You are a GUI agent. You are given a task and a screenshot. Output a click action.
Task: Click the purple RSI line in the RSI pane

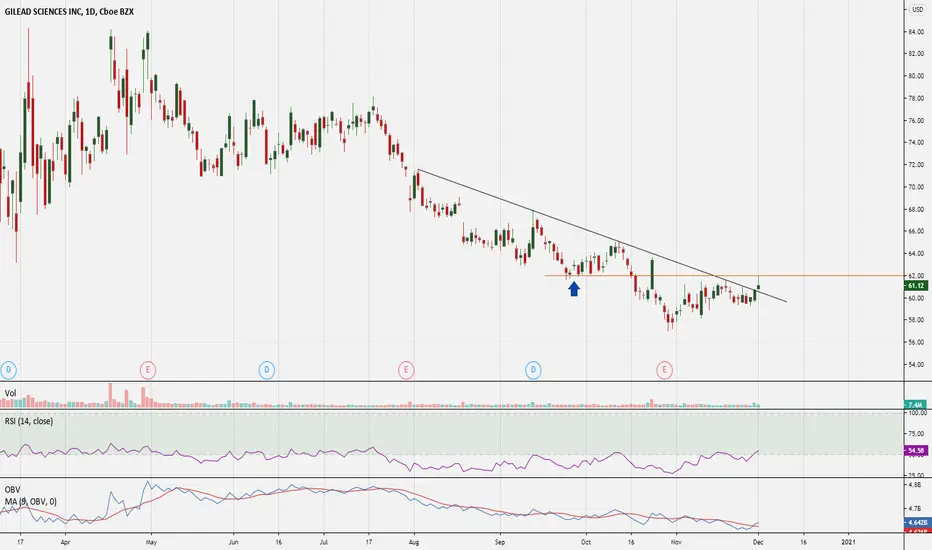(x=380, y=456)
